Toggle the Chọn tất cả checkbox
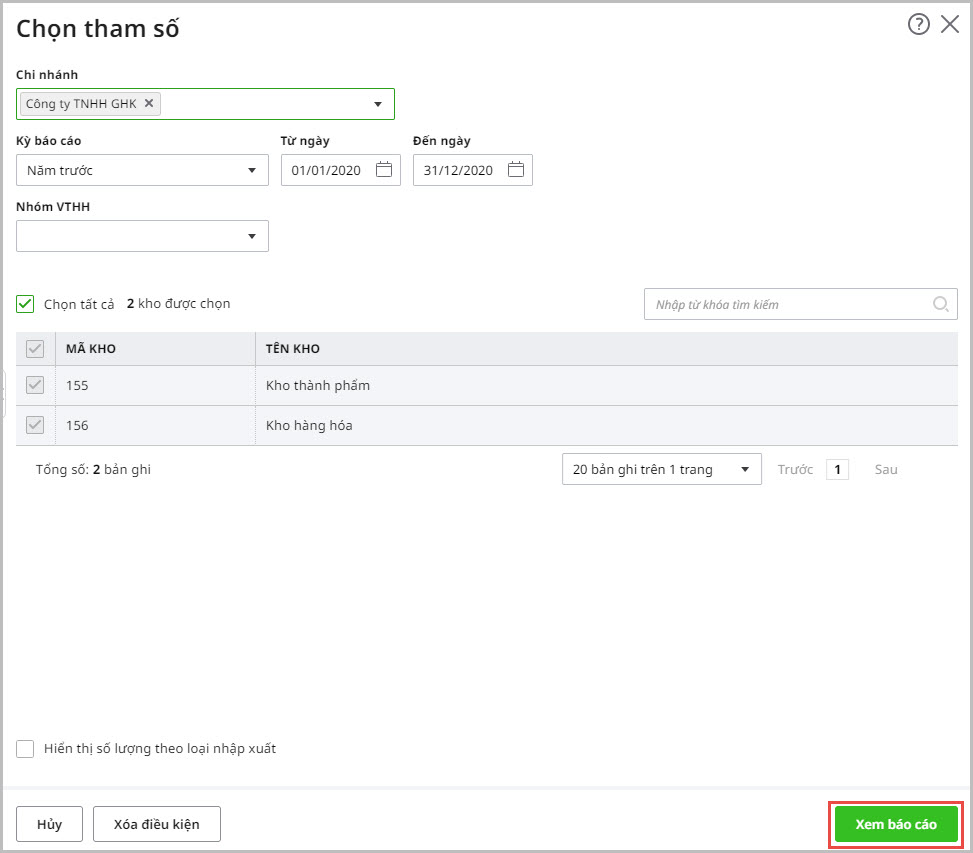This screenshot has height=853, width=973. [x=26, y=304]
